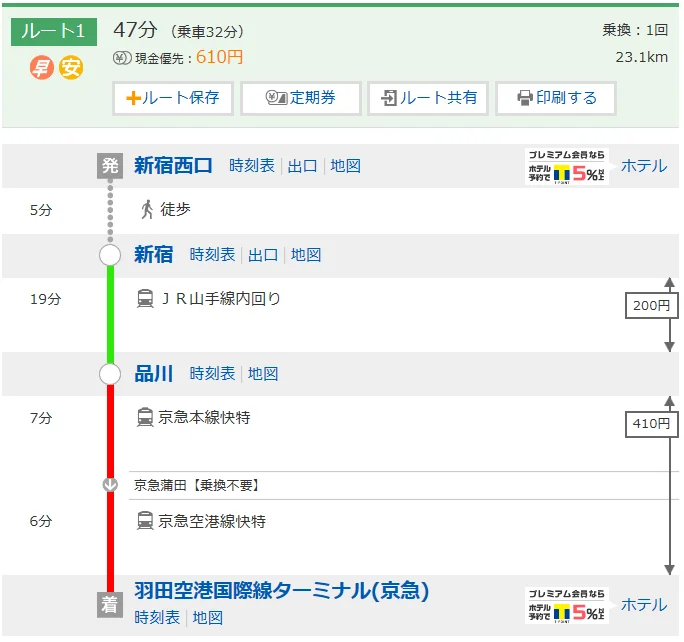Screen dimensions: 684x642
Task: Click the 410円 fare box
Action: [x=650, y=424]
